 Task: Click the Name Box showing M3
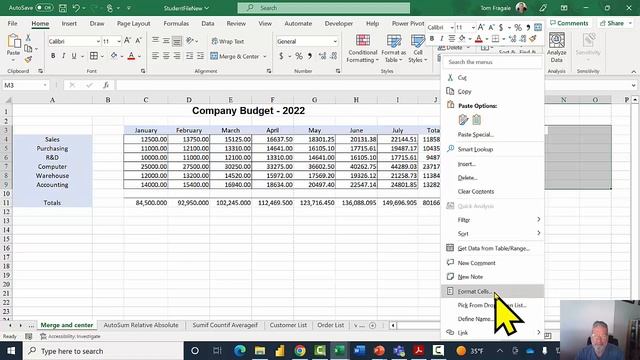(x=25, y=85)
